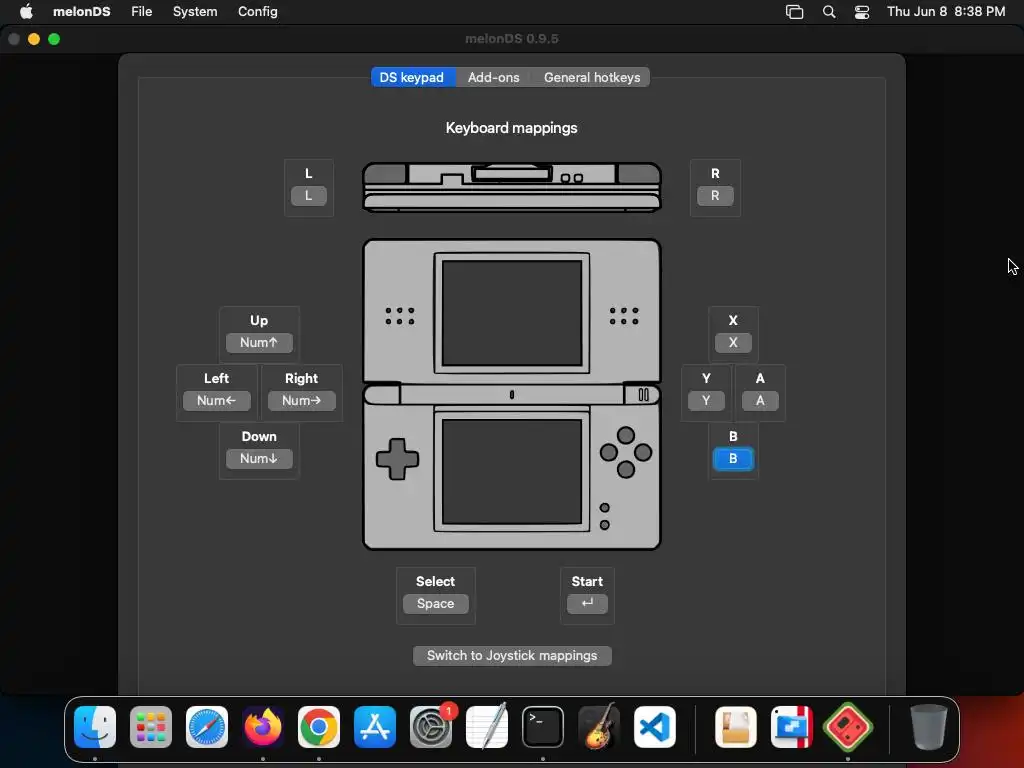Open Visual Studio Code in the dock
Viewport: 1024px width, 768px height.
click(655, 727)
